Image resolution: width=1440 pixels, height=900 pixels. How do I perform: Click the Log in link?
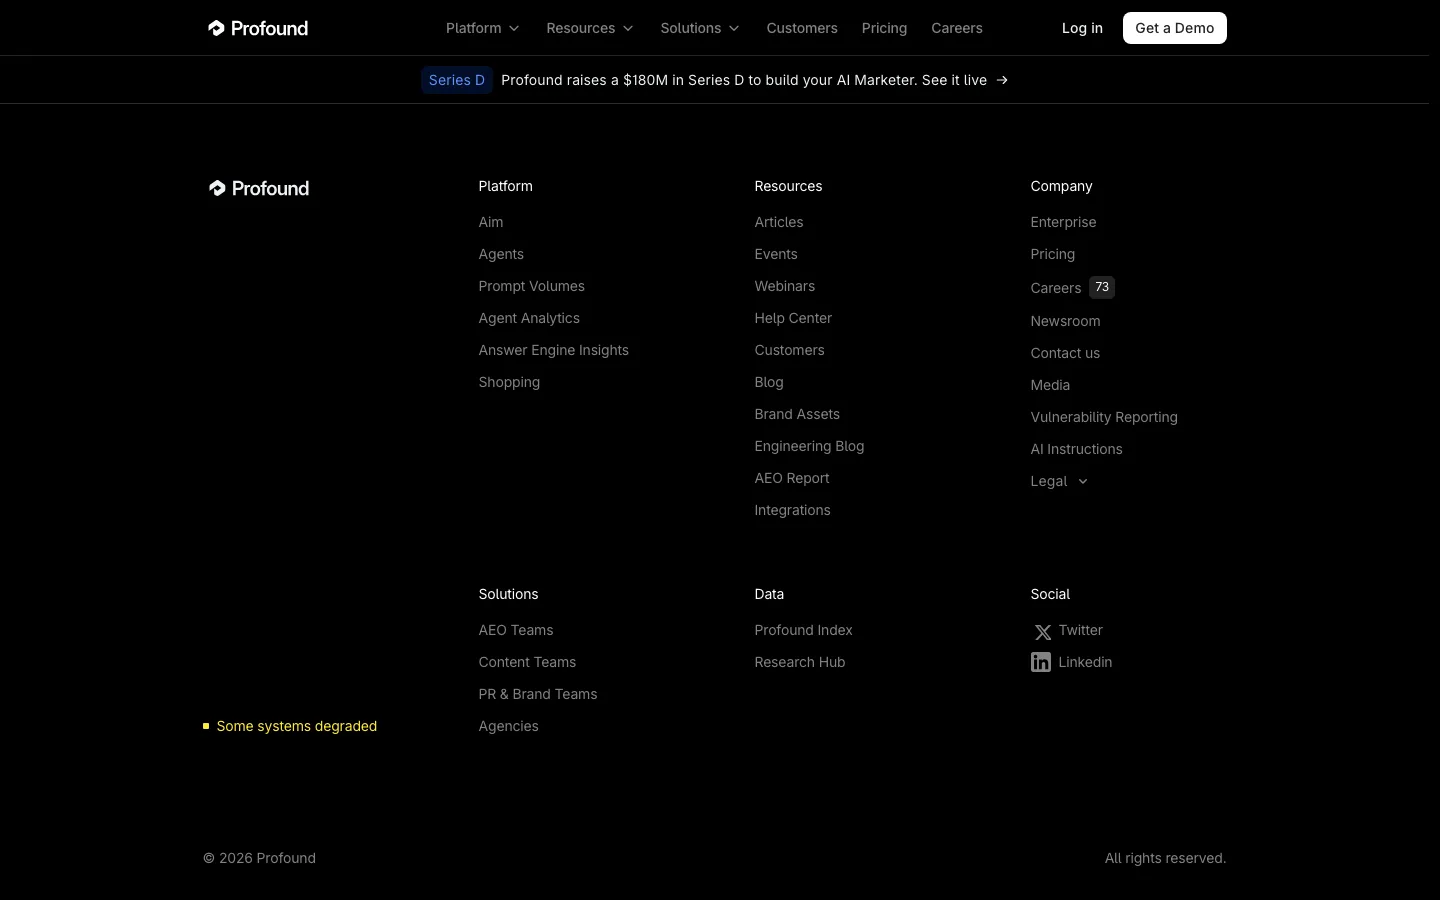point(1082,28)
